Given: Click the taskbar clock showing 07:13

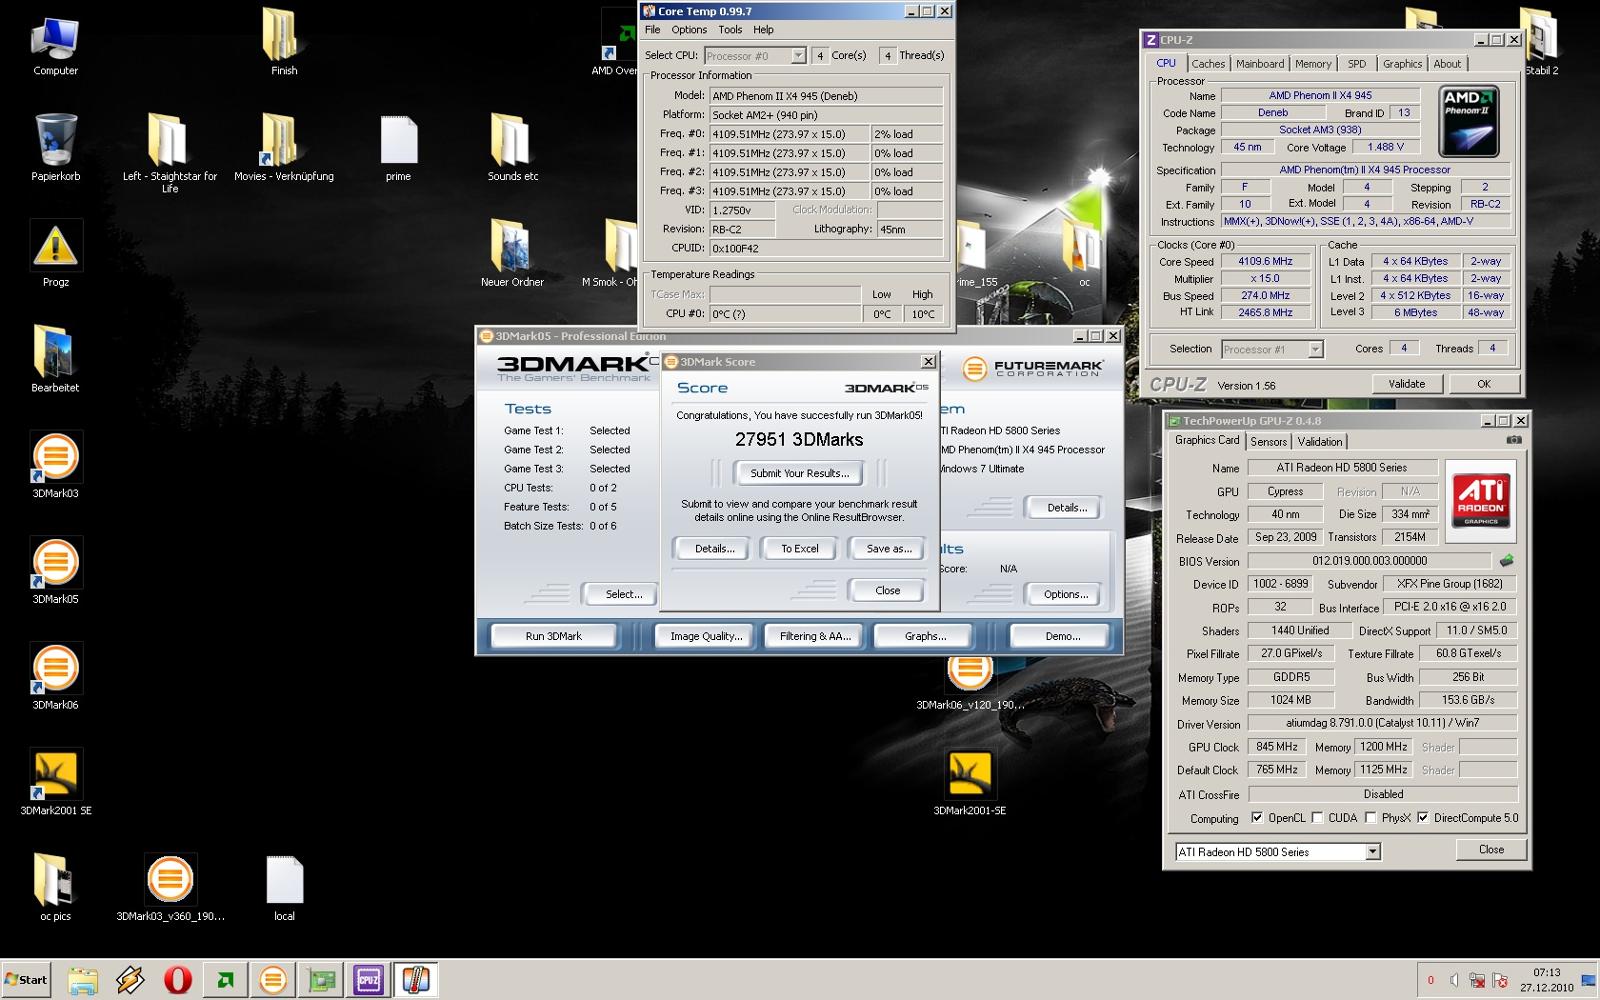Looking at the screenshot, I should (x=1546, y=972).
